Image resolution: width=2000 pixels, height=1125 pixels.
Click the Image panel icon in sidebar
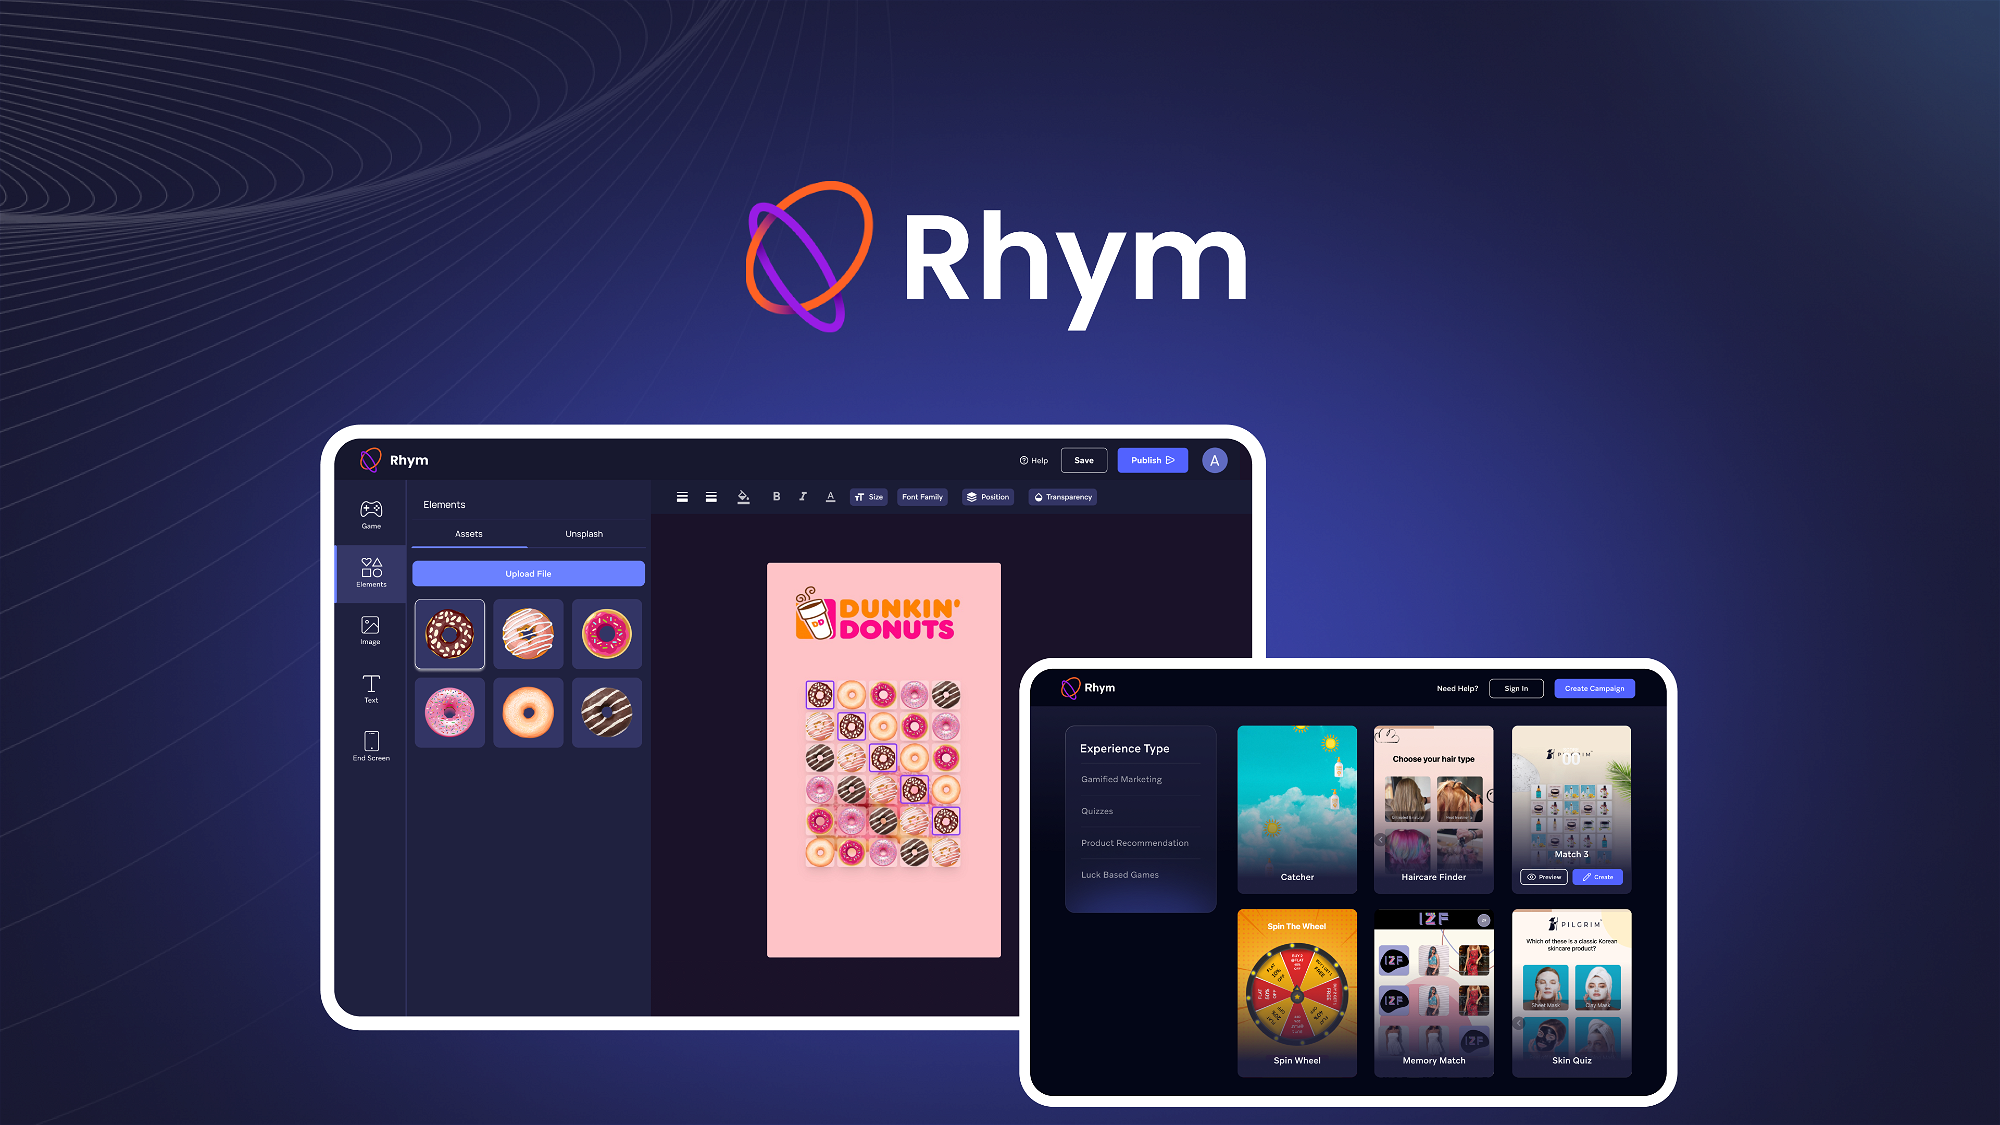coord(370,632)
